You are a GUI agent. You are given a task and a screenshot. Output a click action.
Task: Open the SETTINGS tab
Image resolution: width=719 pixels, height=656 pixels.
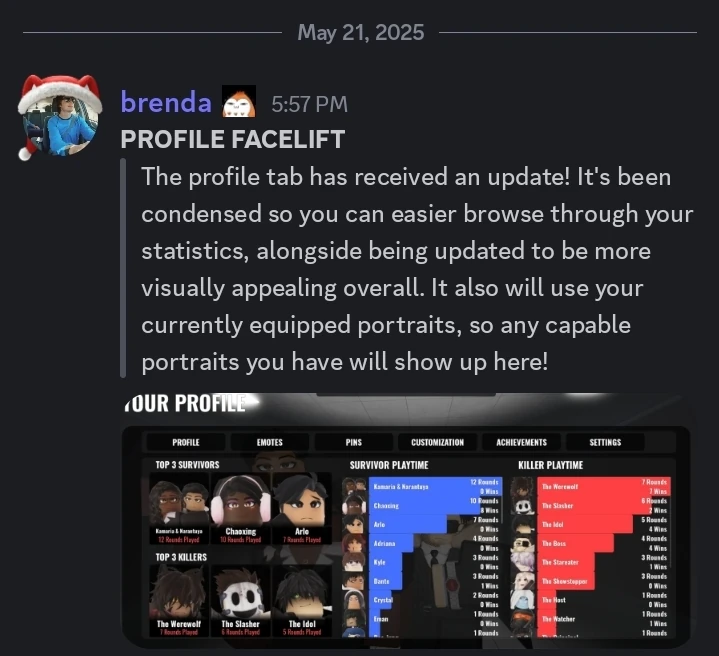[x=605, y=442]
